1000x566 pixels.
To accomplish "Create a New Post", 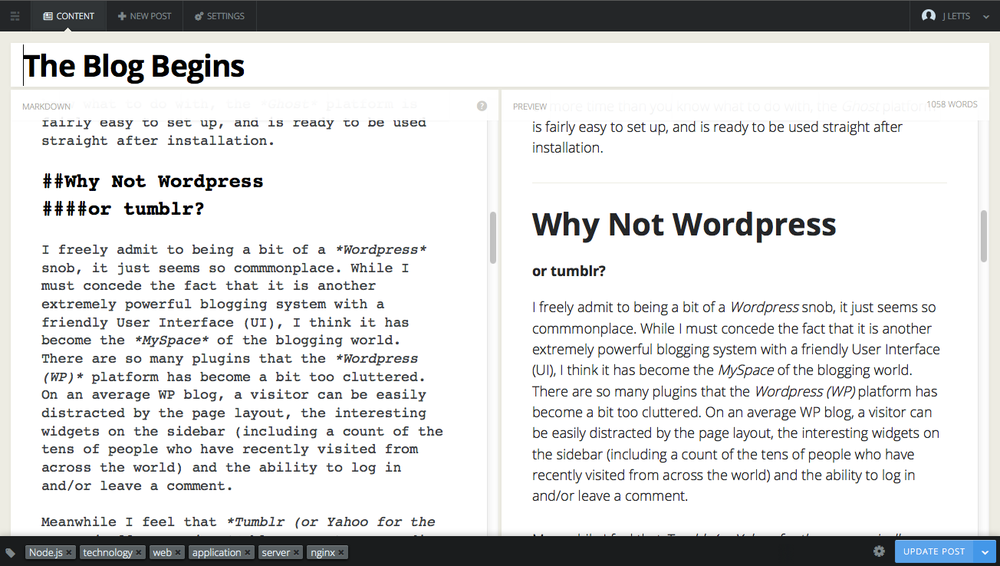I will click(x=144, y=16).
